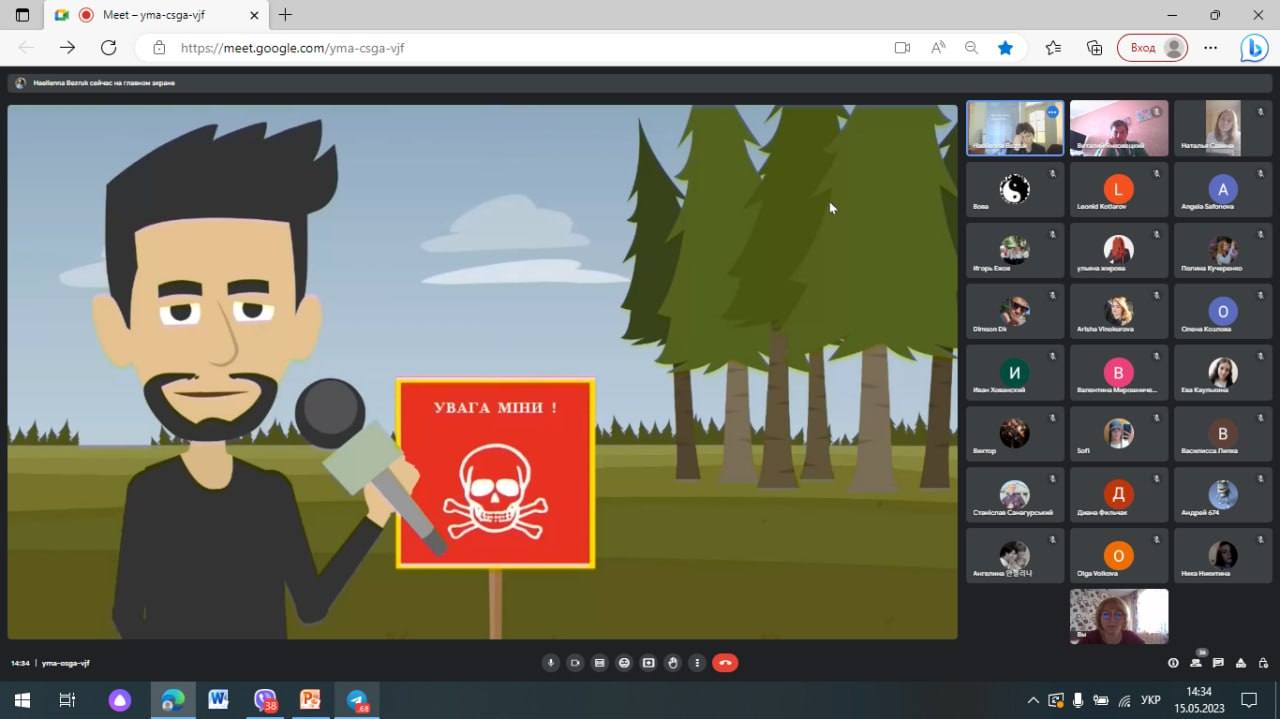
Task: Select Leonid Kottarov participant tile
Action: point(1118,189)
